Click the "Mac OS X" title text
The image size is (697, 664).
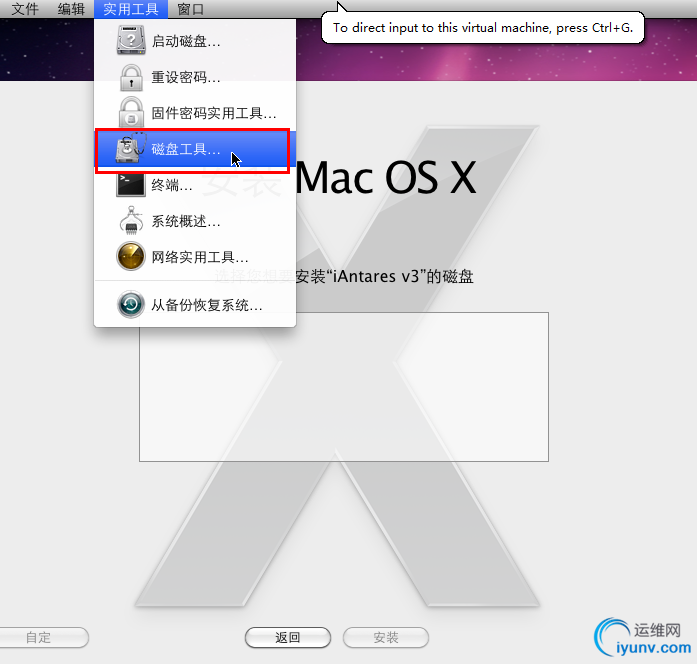385,178
